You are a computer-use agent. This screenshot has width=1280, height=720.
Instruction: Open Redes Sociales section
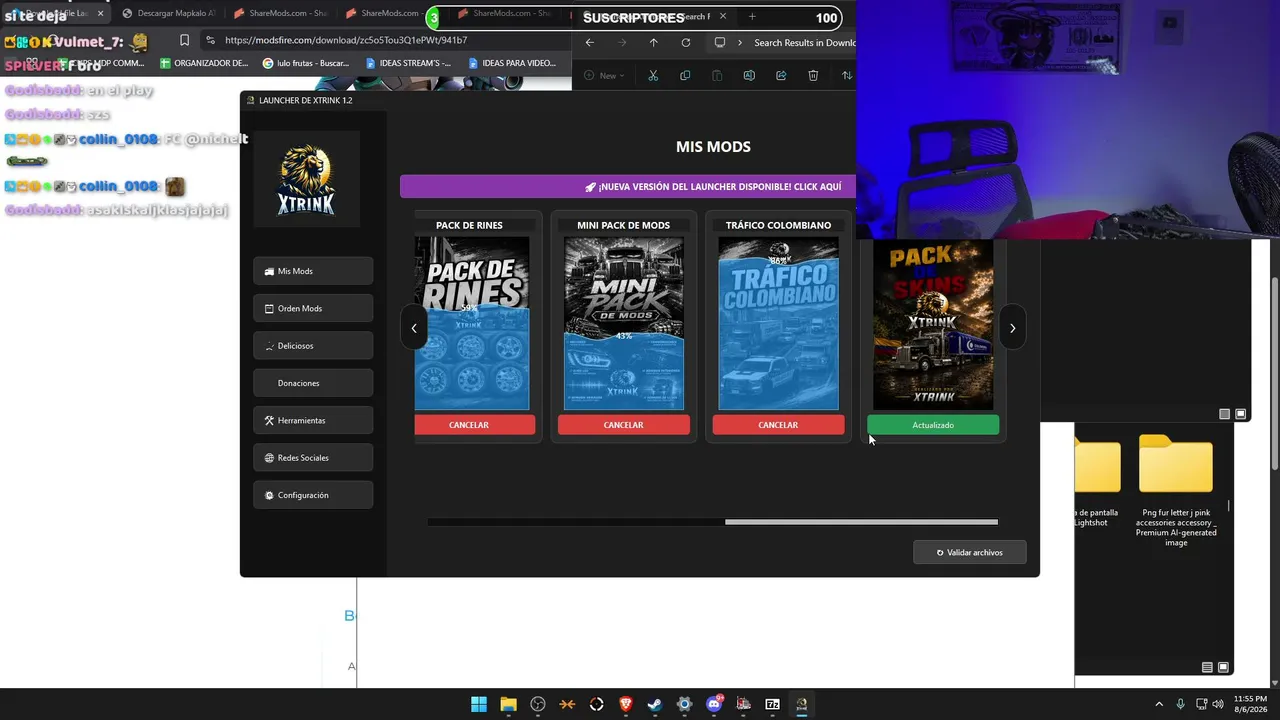[x=313, y=458]
